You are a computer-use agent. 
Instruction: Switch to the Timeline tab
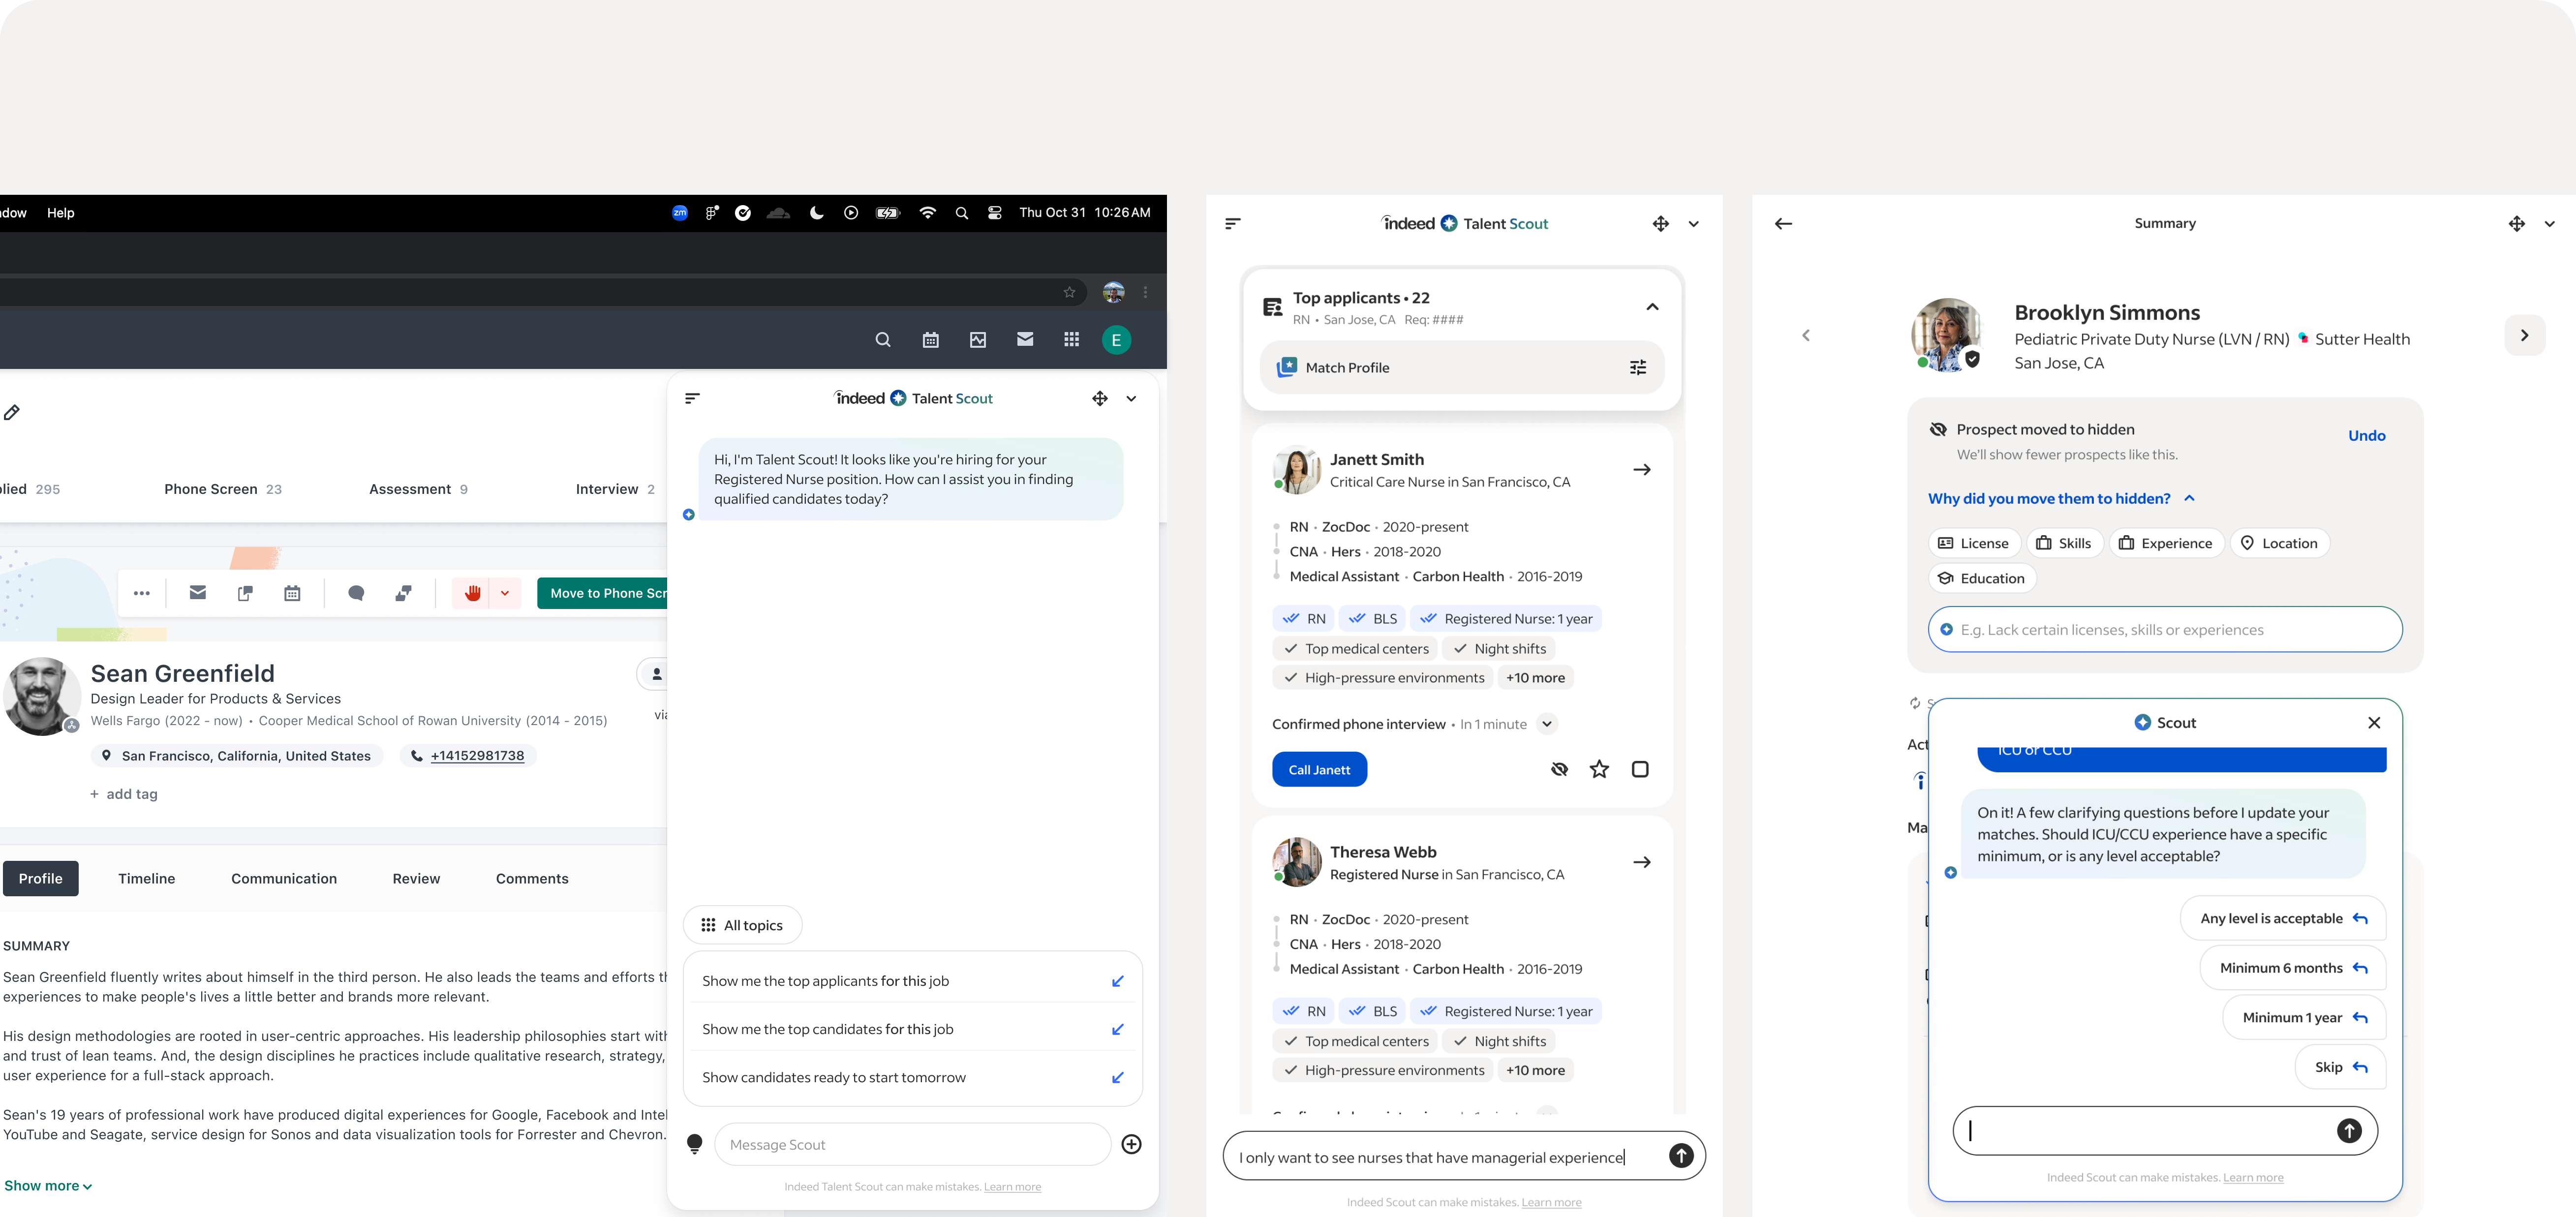tap(146, 878)
